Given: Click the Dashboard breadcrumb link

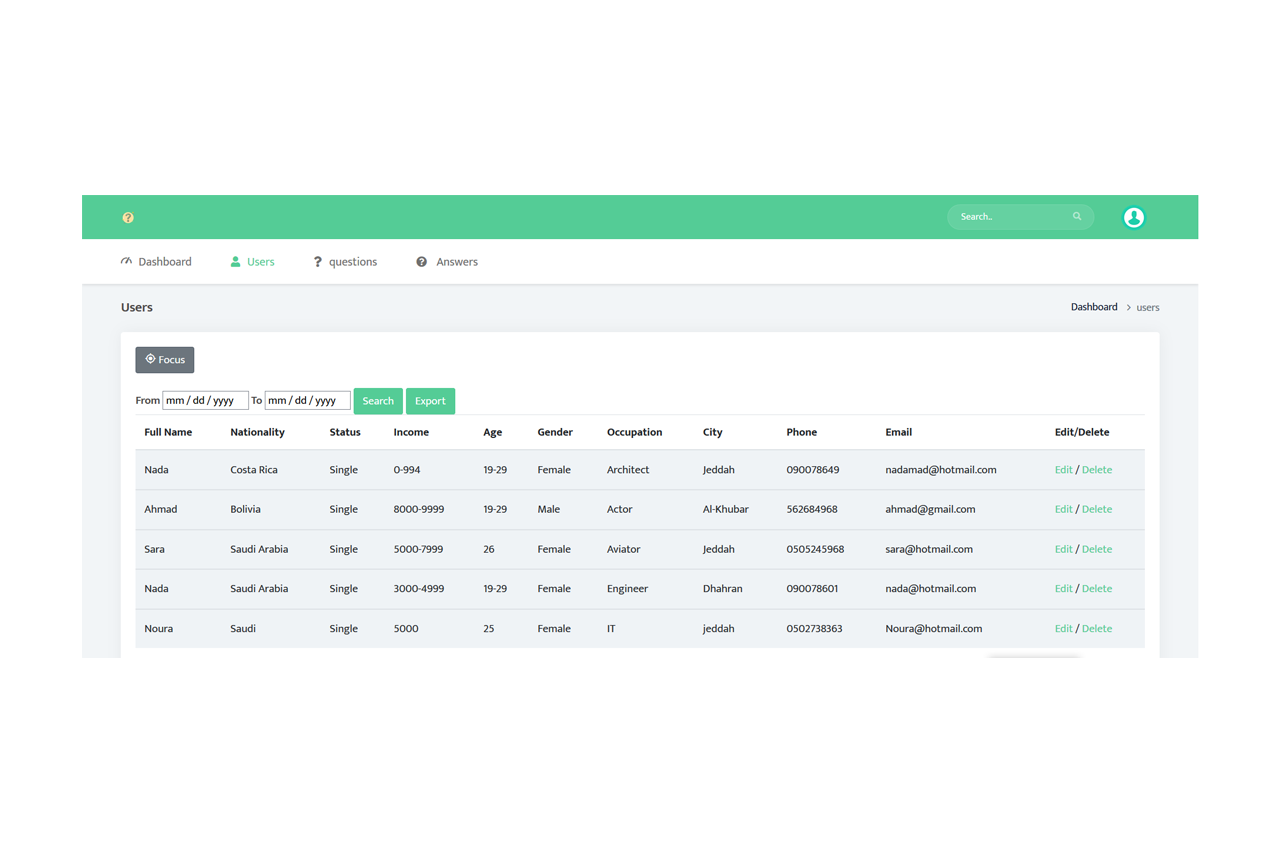Looking at the screenshot, I should 1094,307.
